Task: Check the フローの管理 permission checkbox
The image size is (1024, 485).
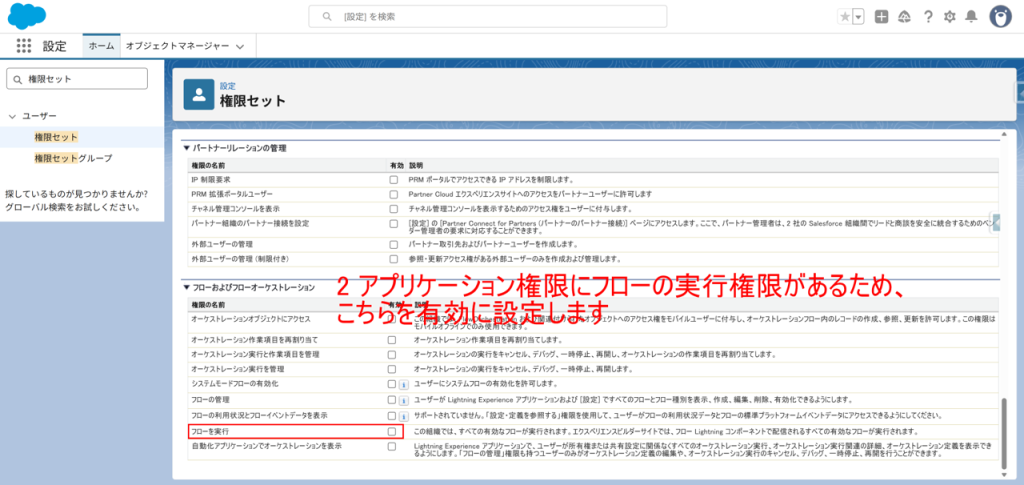Action: coord(393,399)
